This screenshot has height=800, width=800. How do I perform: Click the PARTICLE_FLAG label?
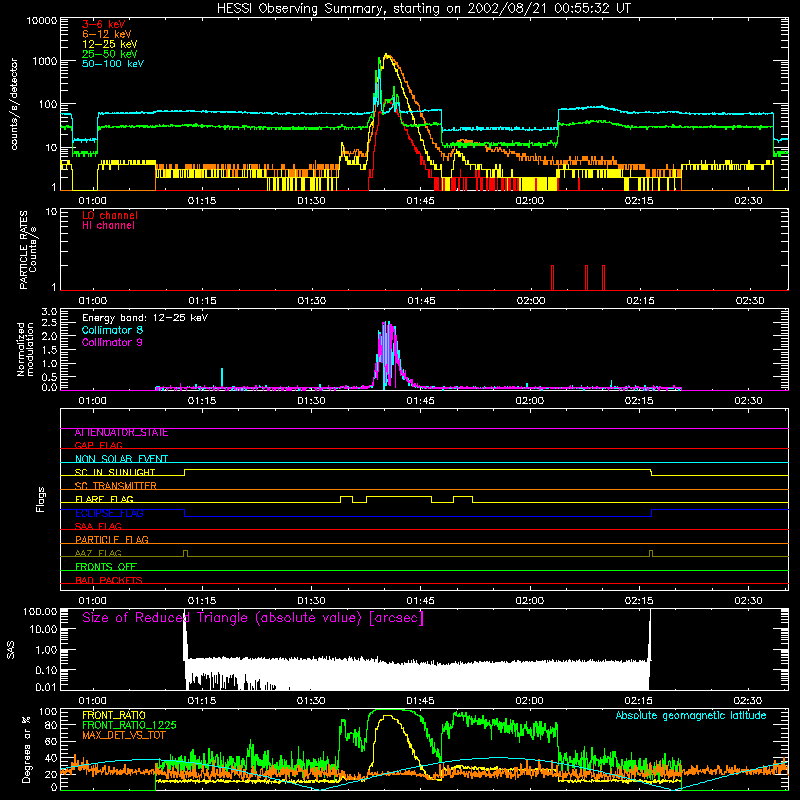click(112, 539)
